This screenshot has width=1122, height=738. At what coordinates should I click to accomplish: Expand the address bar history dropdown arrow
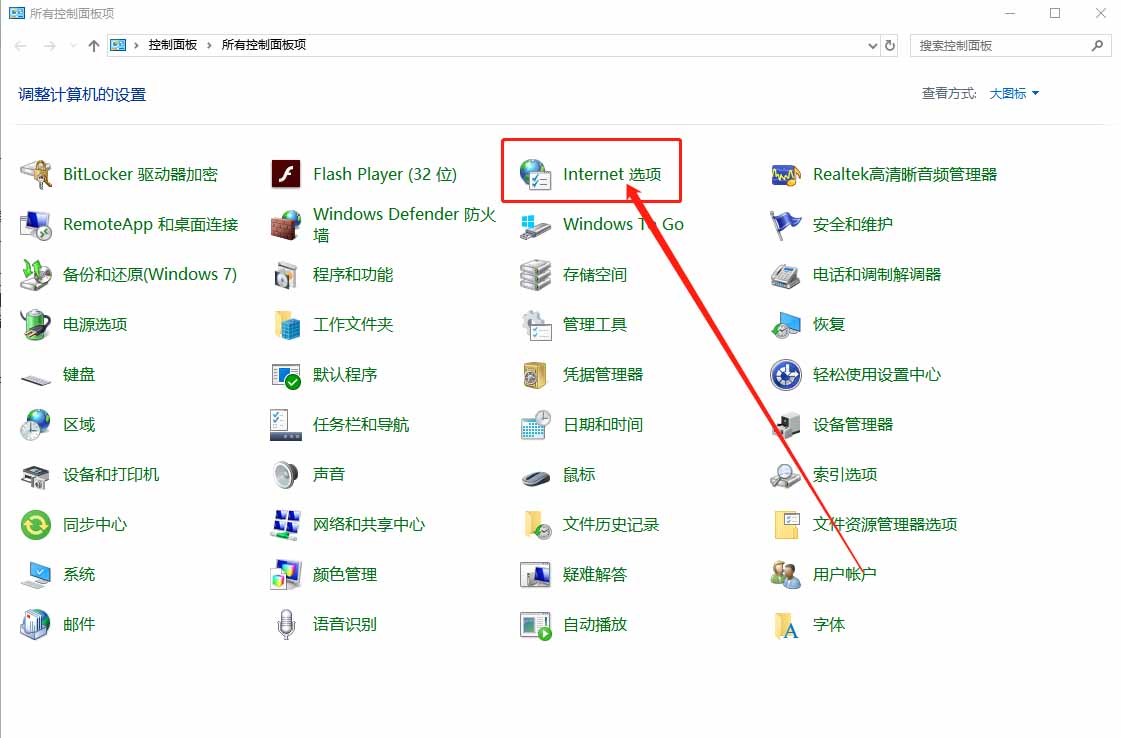(x=872, y=45)
